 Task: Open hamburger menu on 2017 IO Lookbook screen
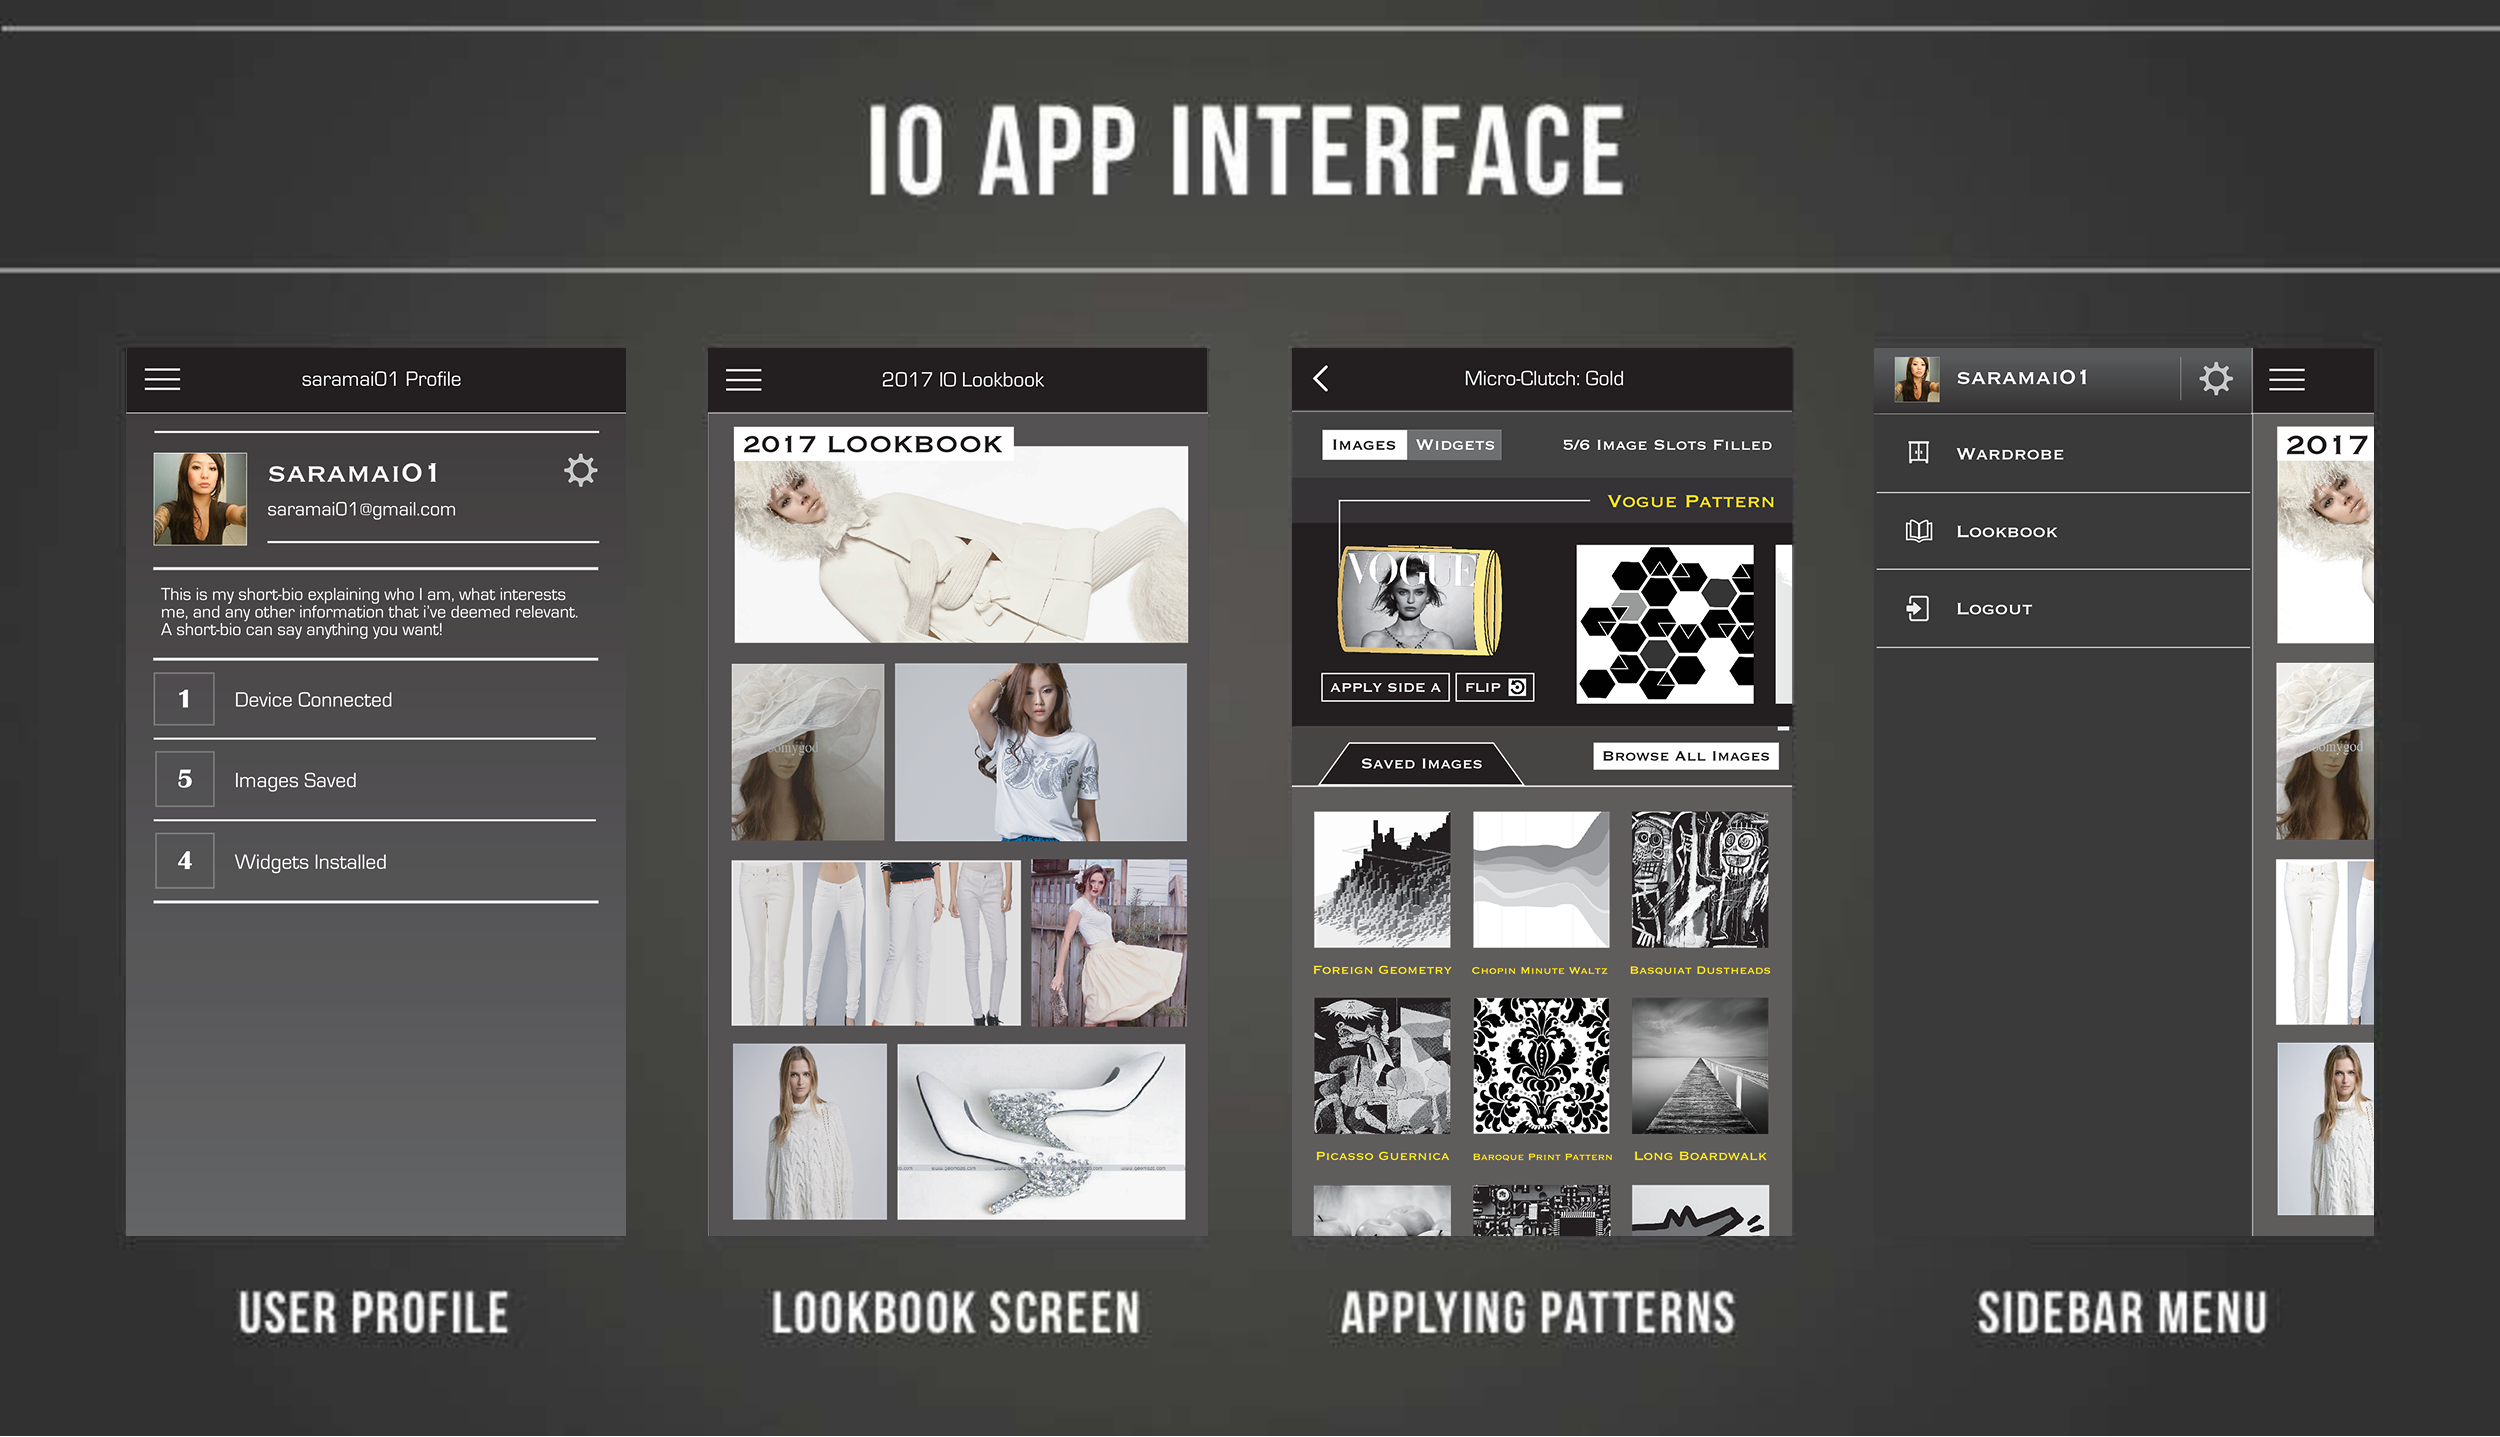tap(743, 380)
